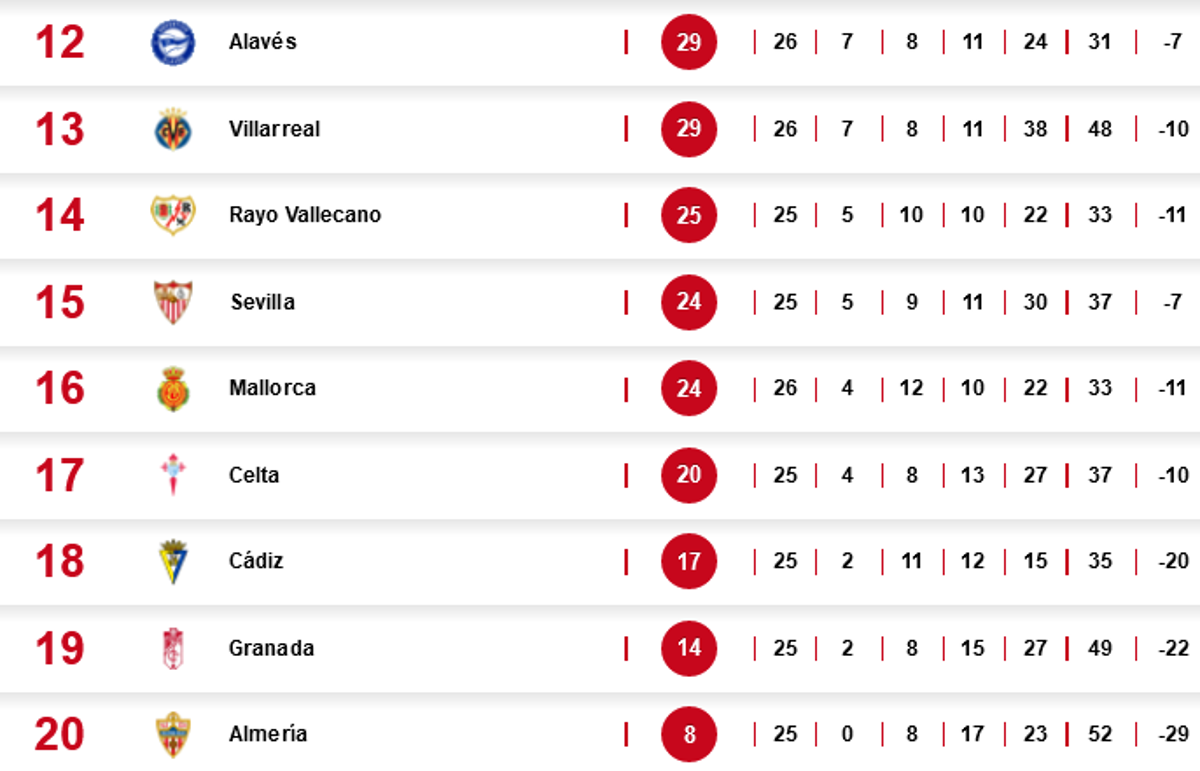Click the Alavés club crest
Viewport: 1200px width, 771px height.
tap(173, 43)
